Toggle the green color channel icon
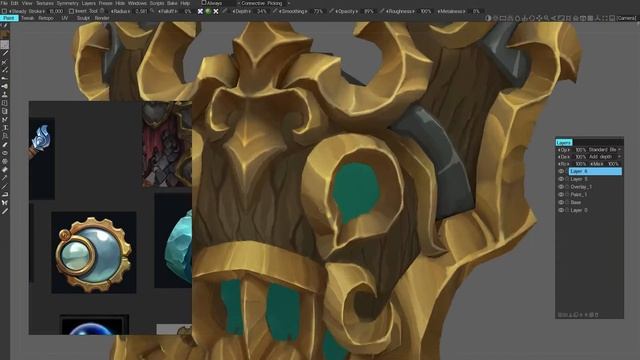 coord(208,11)
